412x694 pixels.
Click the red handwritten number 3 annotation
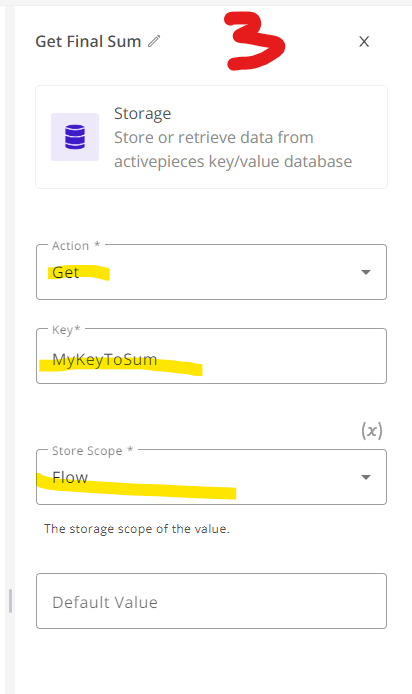[x=254, y=41]
